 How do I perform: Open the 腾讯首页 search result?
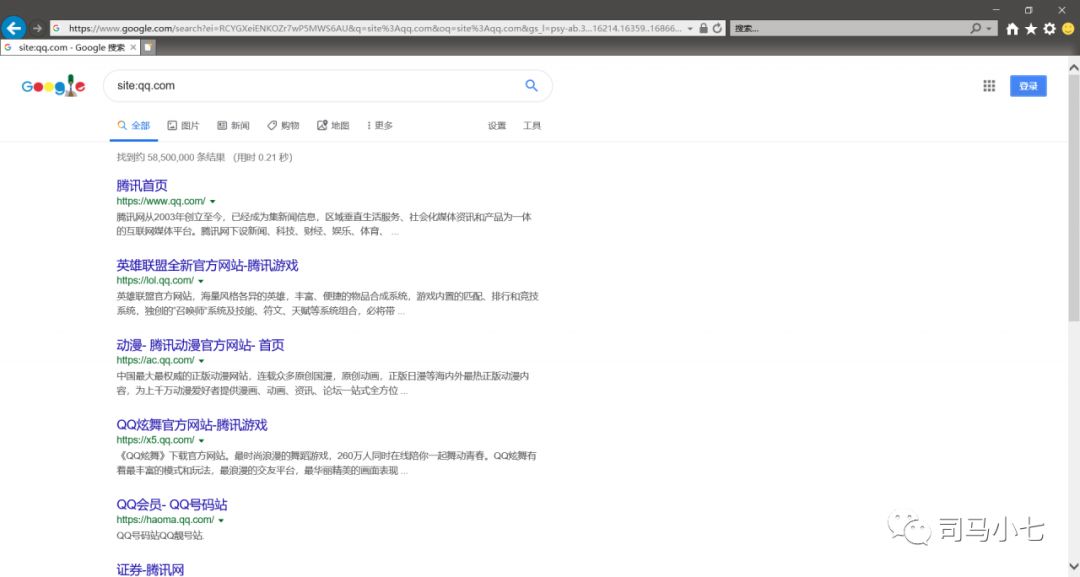[142, 186]
